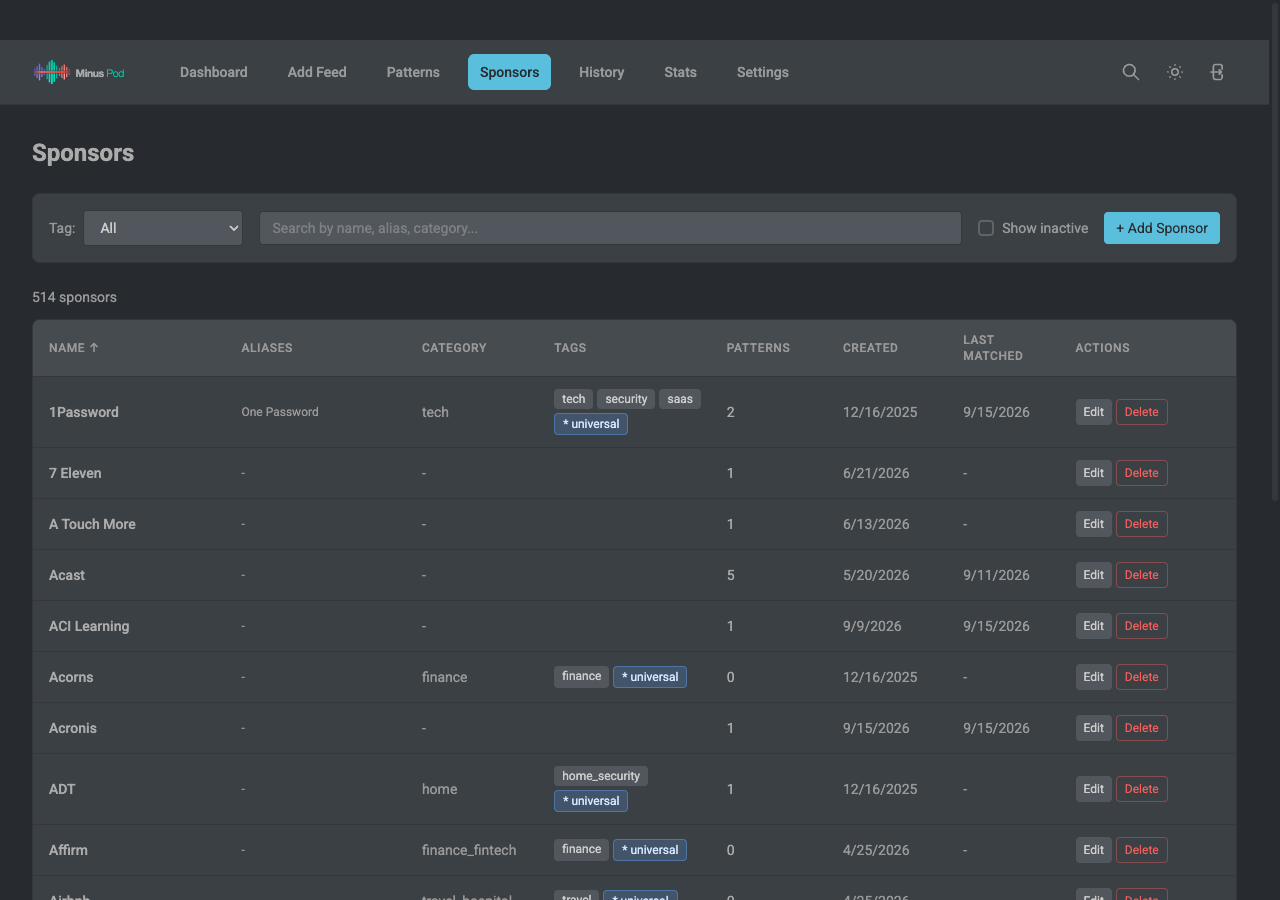
Task: Edit the 7 Eleven sponsor
Action: (x=1094, y=473)
